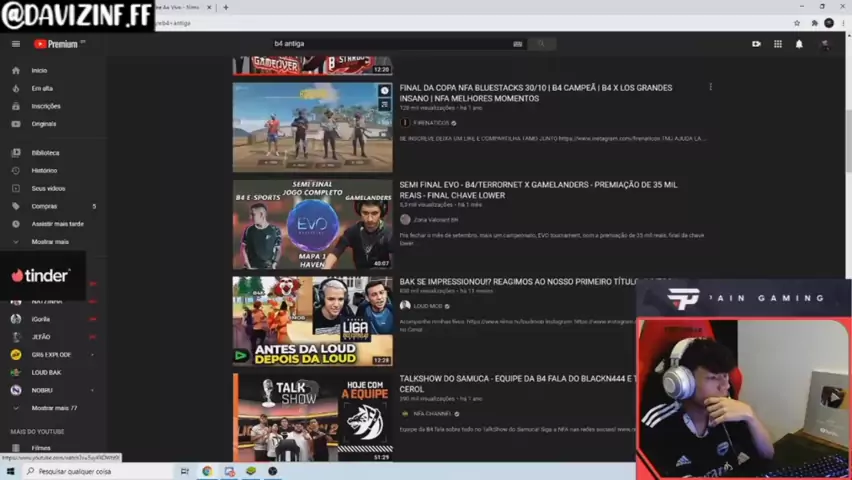
Task: Open the Windows Start menu
Action: pyautogui.click(x=10, y=471)
